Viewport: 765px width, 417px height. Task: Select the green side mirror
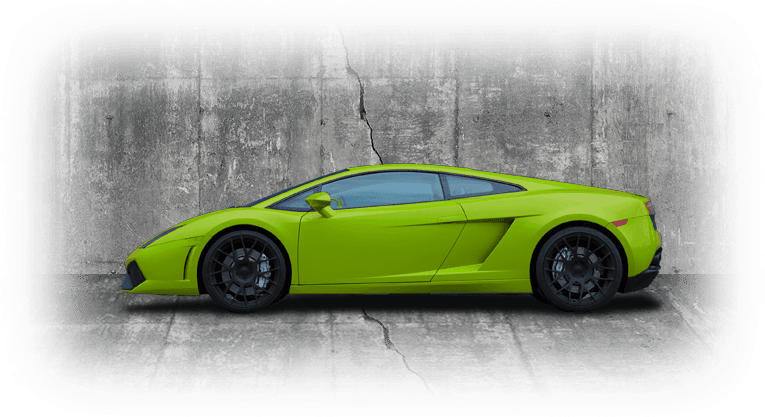click(320, 201)
